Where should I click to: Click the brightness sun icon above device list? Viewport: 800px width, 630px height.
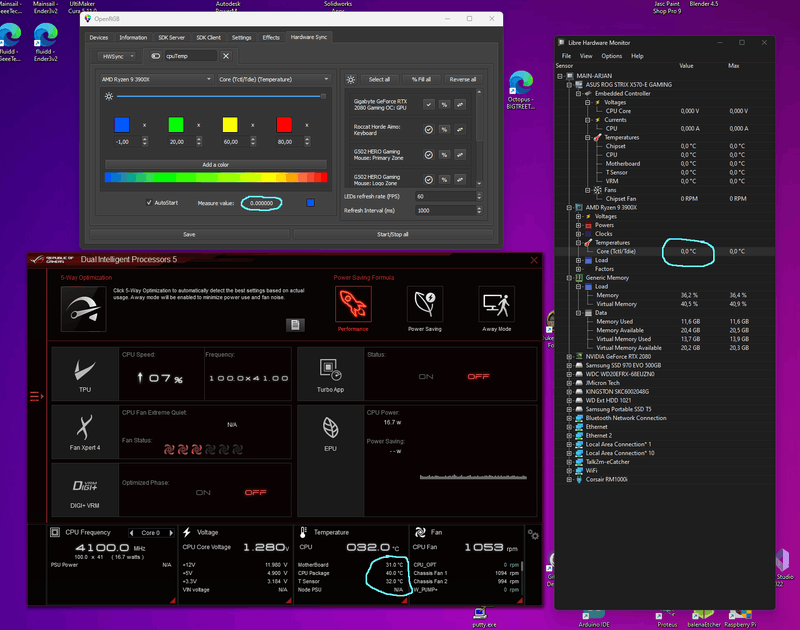point(351,80)
